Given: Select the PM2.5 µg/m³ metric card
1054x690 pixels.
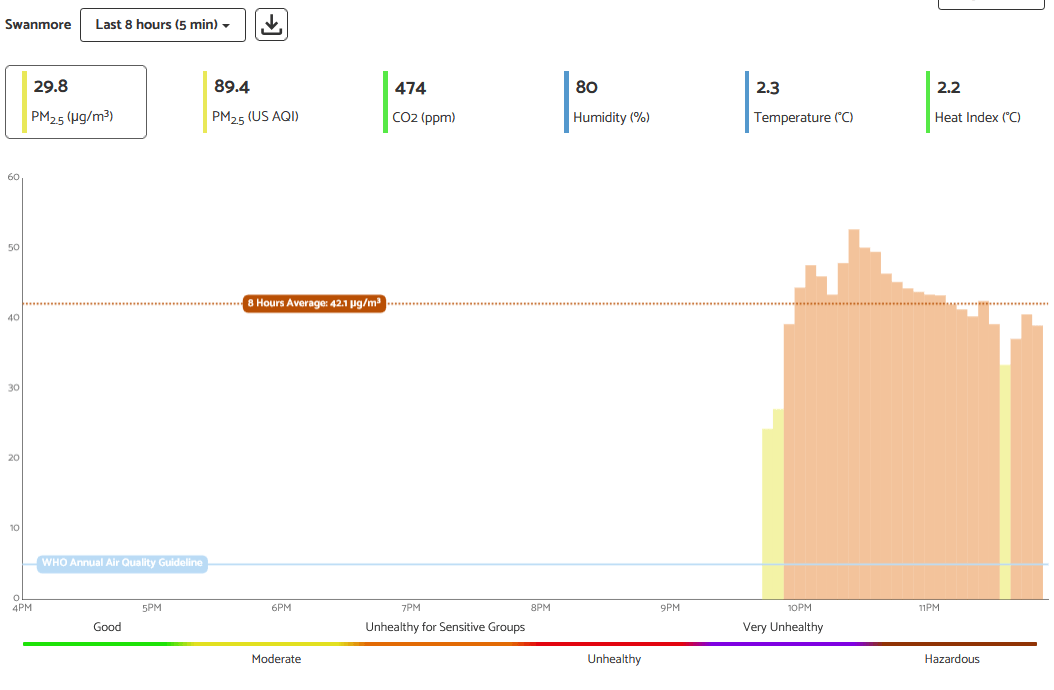Looking at the screenshot, I should point(75,101).
